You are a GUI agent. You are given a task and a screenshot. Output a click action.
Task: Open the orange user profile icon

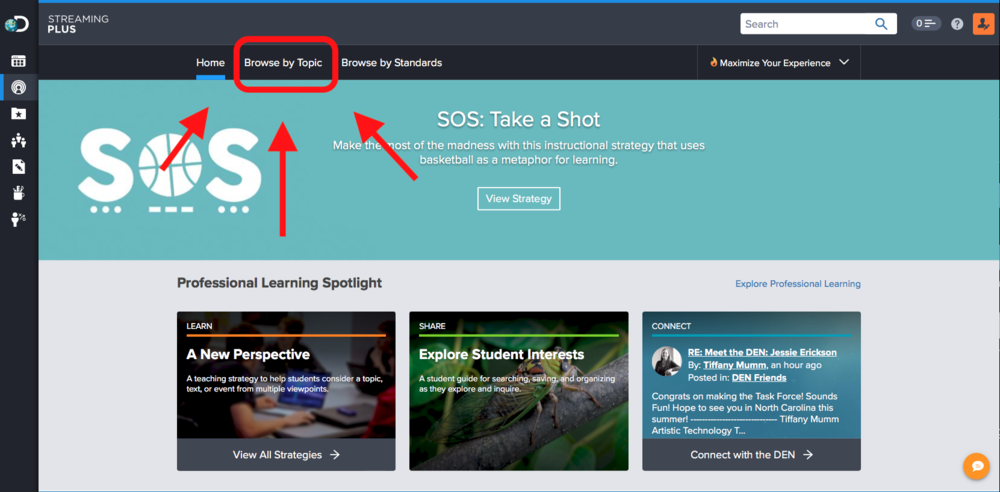pyautogui.click(x=983, y=24)
